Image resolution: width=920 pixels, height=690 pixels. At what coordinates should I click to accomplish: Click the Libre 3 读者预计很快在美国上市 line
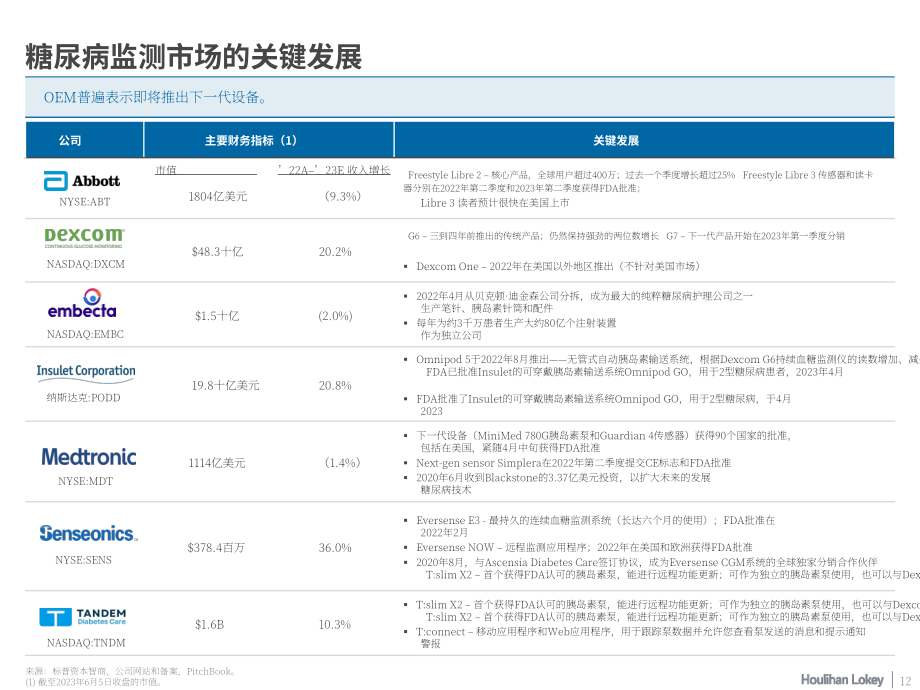point(495,203)
